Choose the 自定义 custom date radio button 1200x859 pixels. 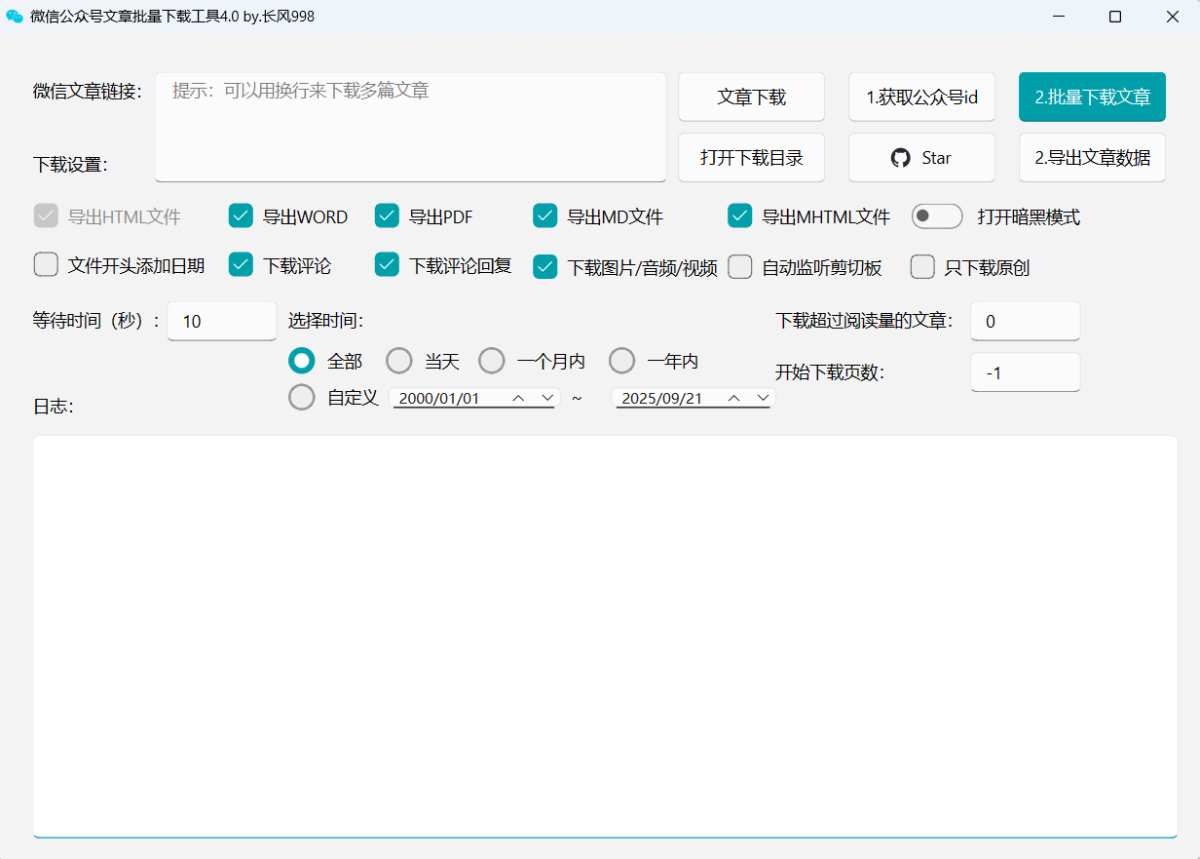(x=301, y=397)
